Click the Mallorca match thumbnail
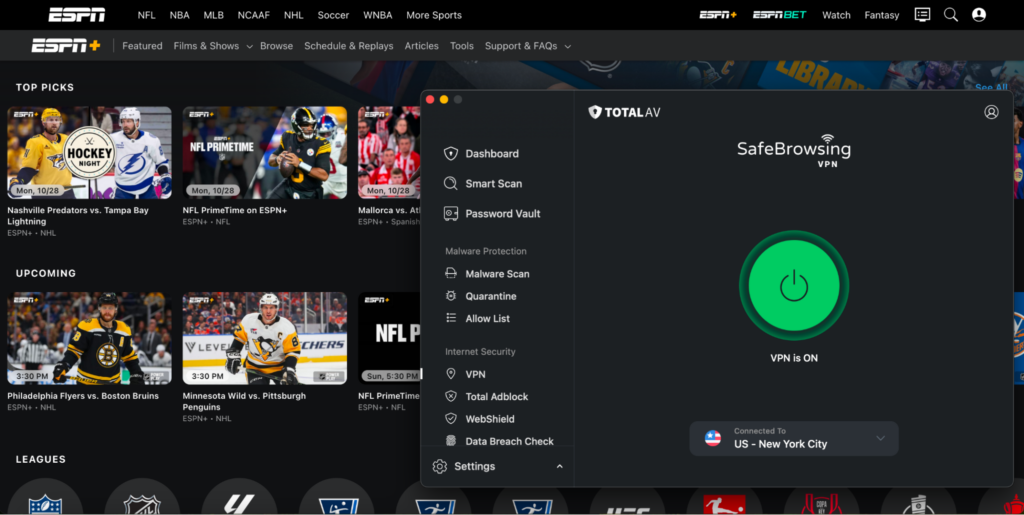Viewport: 1024px width, 515px height. [x=389, y=153]
